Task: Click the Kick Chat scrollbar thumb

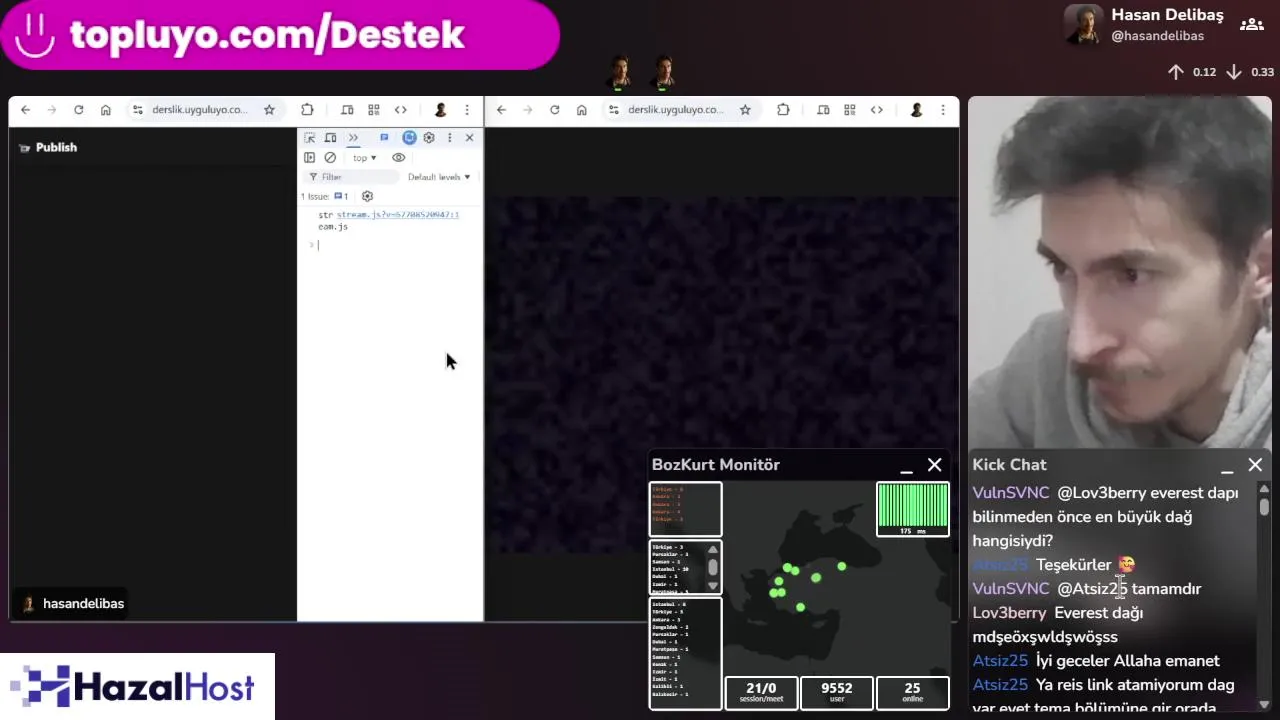Action: click(x=1264, y=506)
